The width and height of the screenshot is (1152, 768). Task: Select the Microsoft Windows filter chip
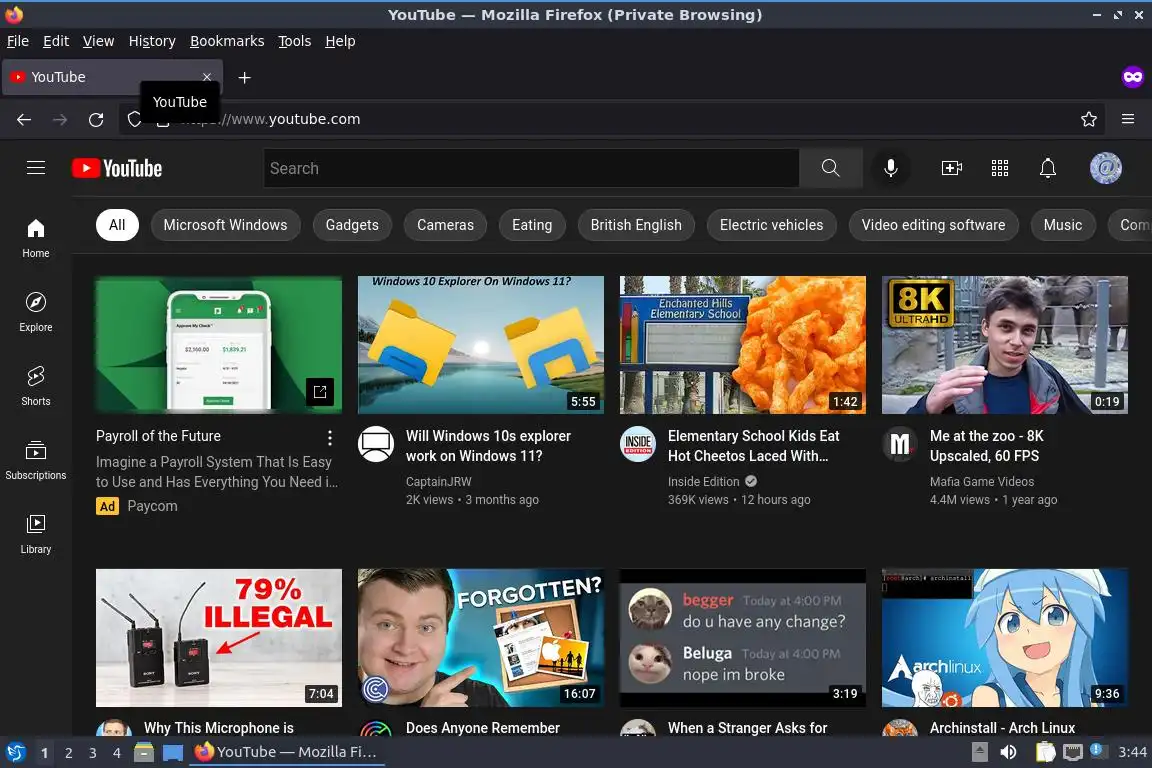[x=226, y=225]
